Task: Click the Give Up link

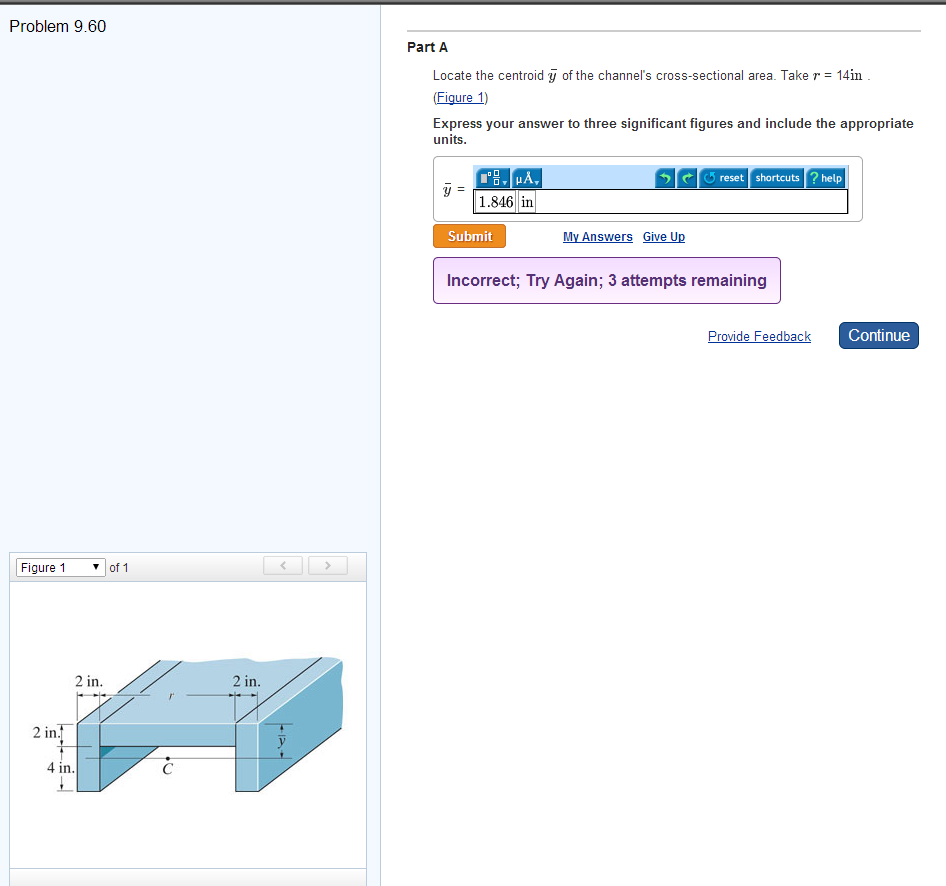Action: coord(663,236)
